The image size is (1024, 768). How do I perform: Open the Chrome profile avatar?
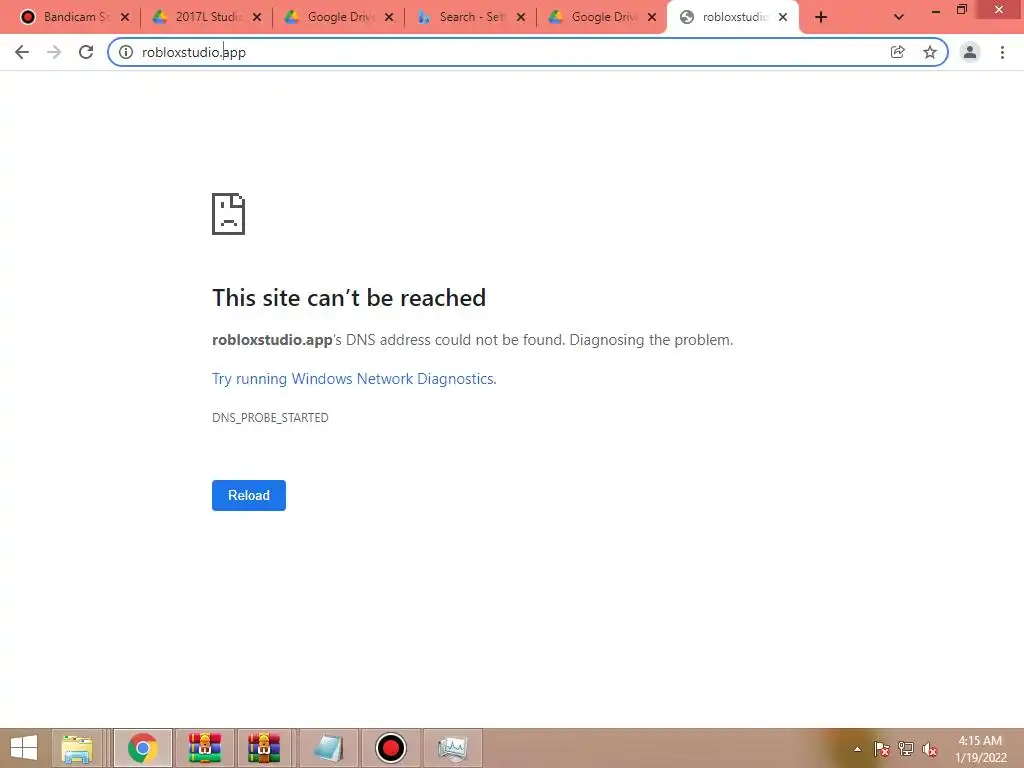pos(970,52)
